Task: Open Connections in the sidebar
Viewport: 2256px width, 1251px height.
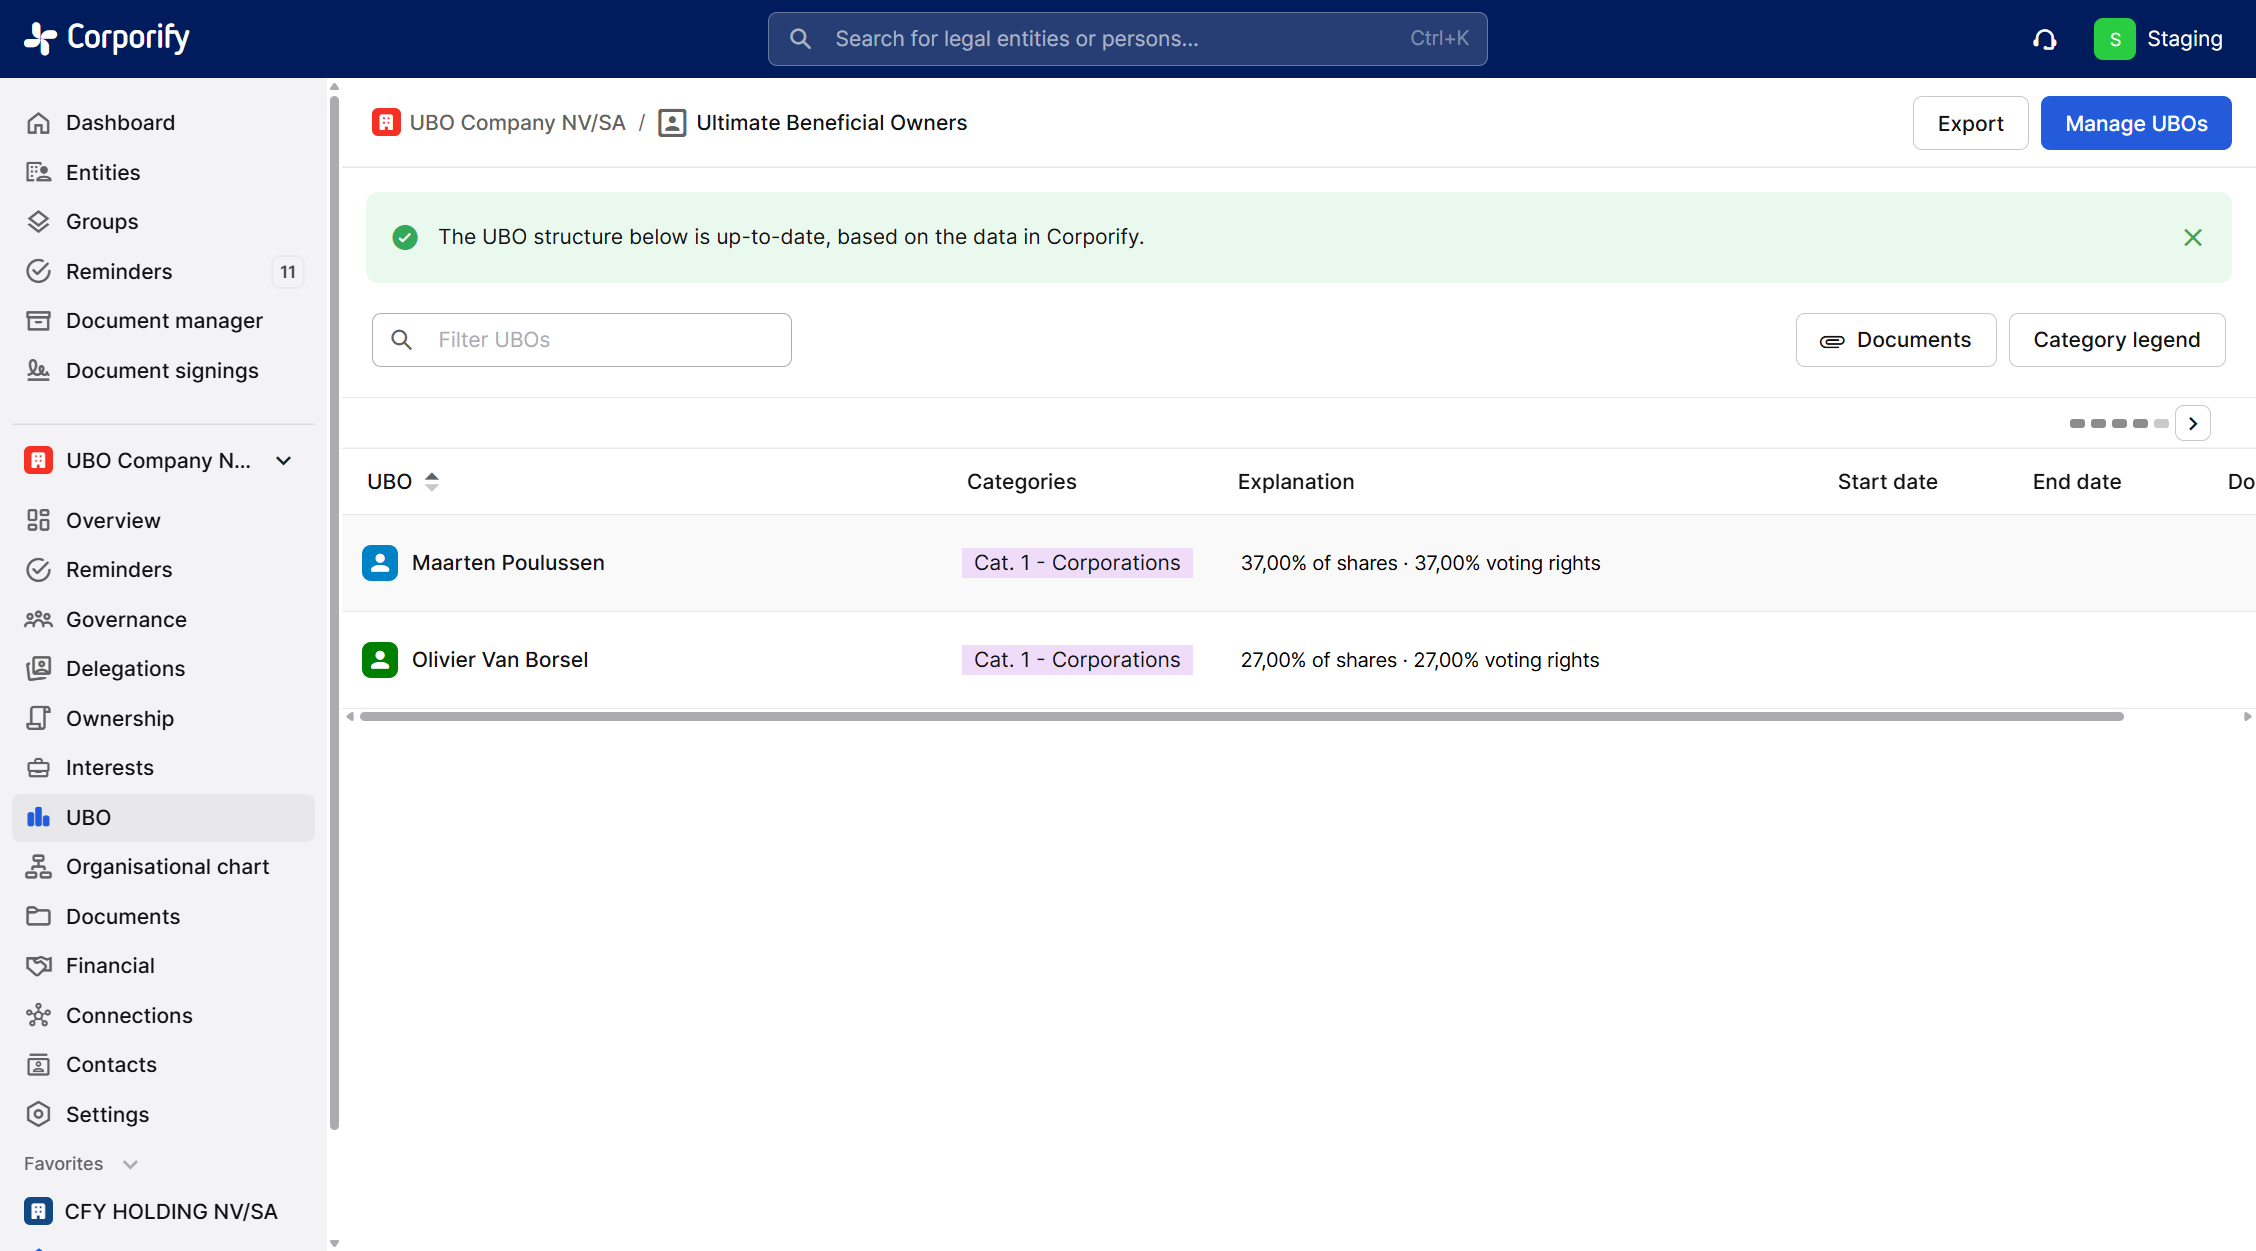Action: 129,1016
